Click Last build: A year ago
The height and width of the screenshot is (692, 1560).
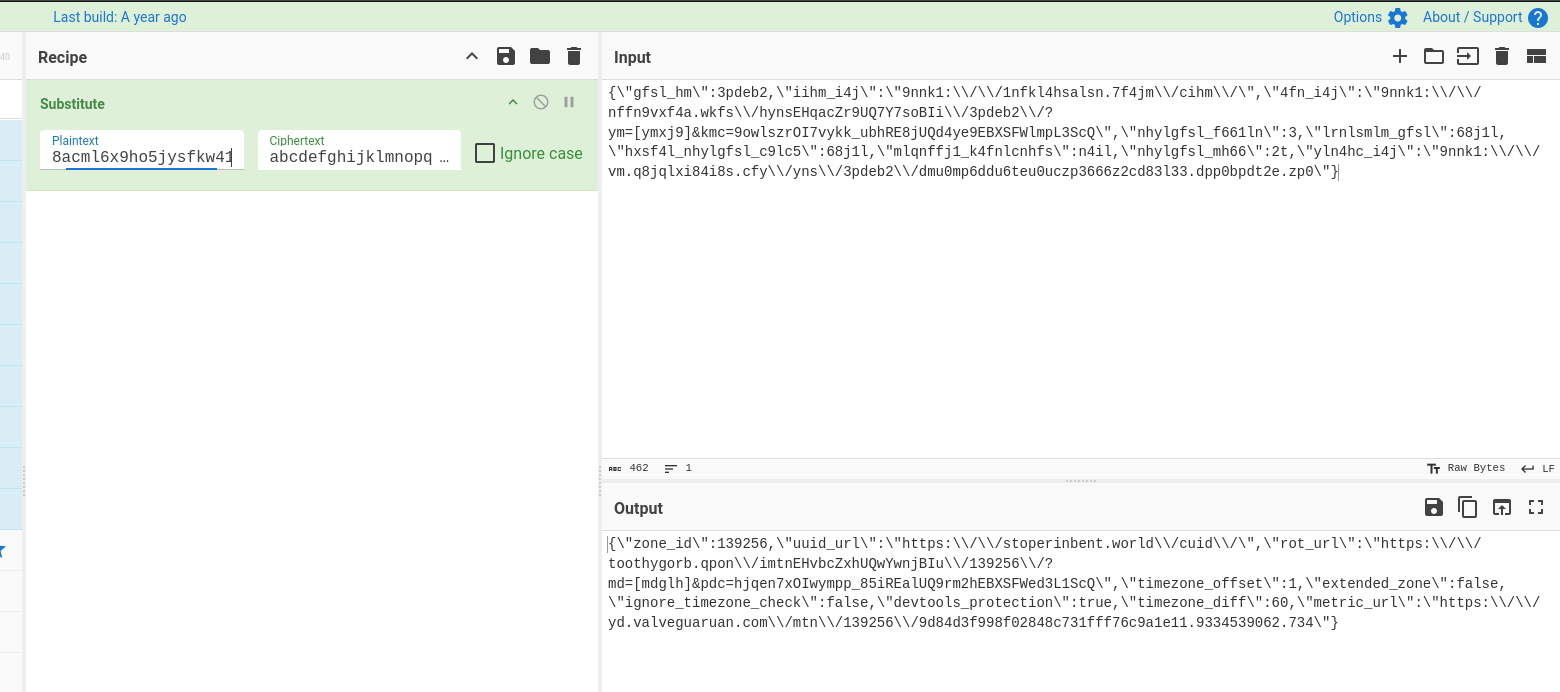pos(120,17)
